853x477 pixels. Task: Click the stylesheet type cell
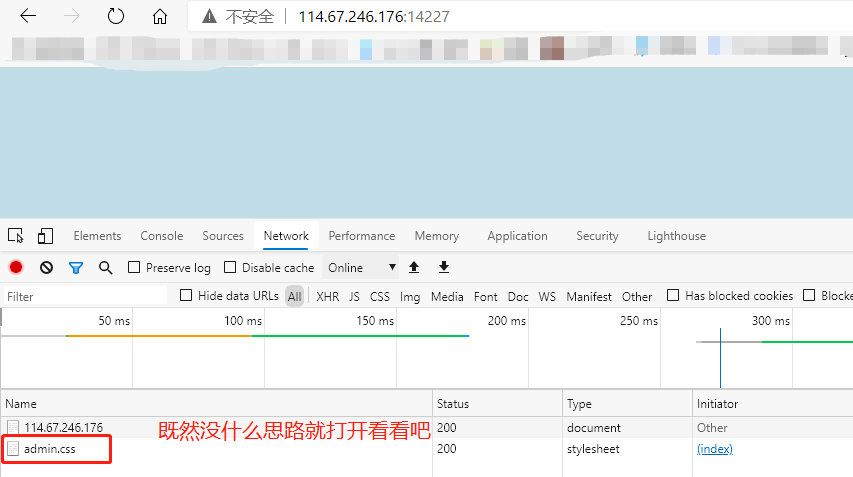coord(593,449)
